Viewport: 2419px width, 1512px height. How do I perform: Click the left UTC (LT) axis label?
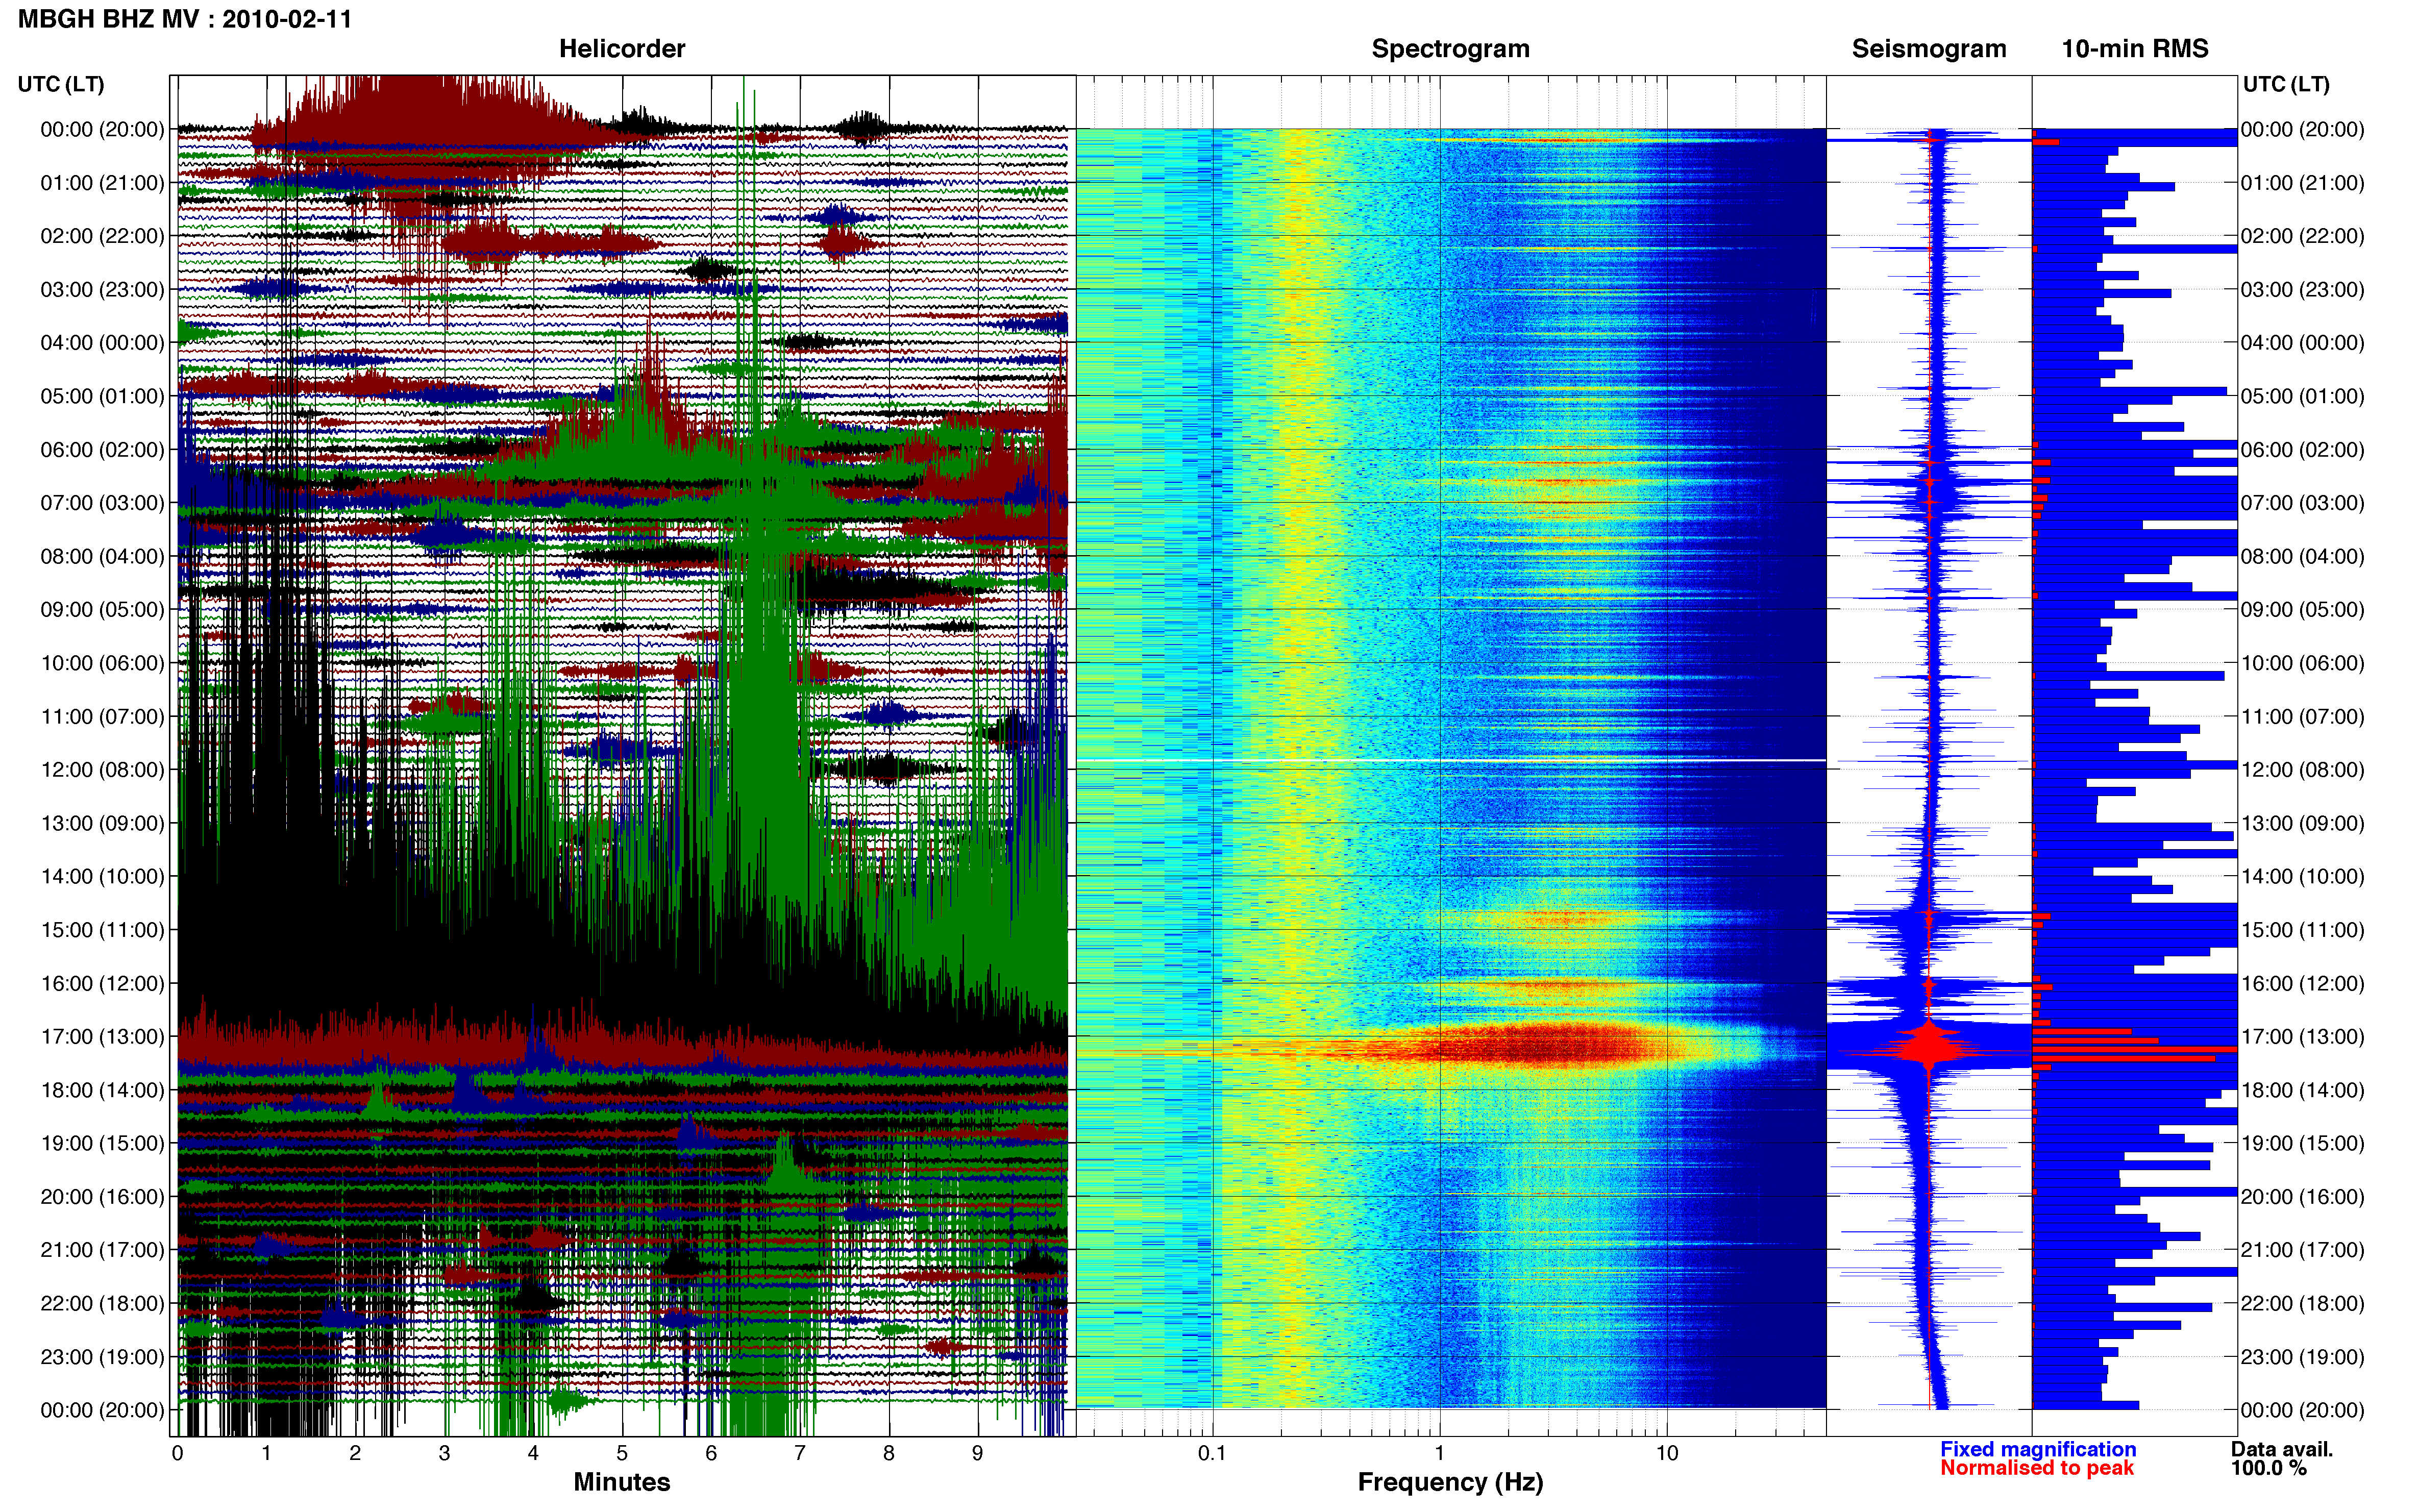point(61,84)
